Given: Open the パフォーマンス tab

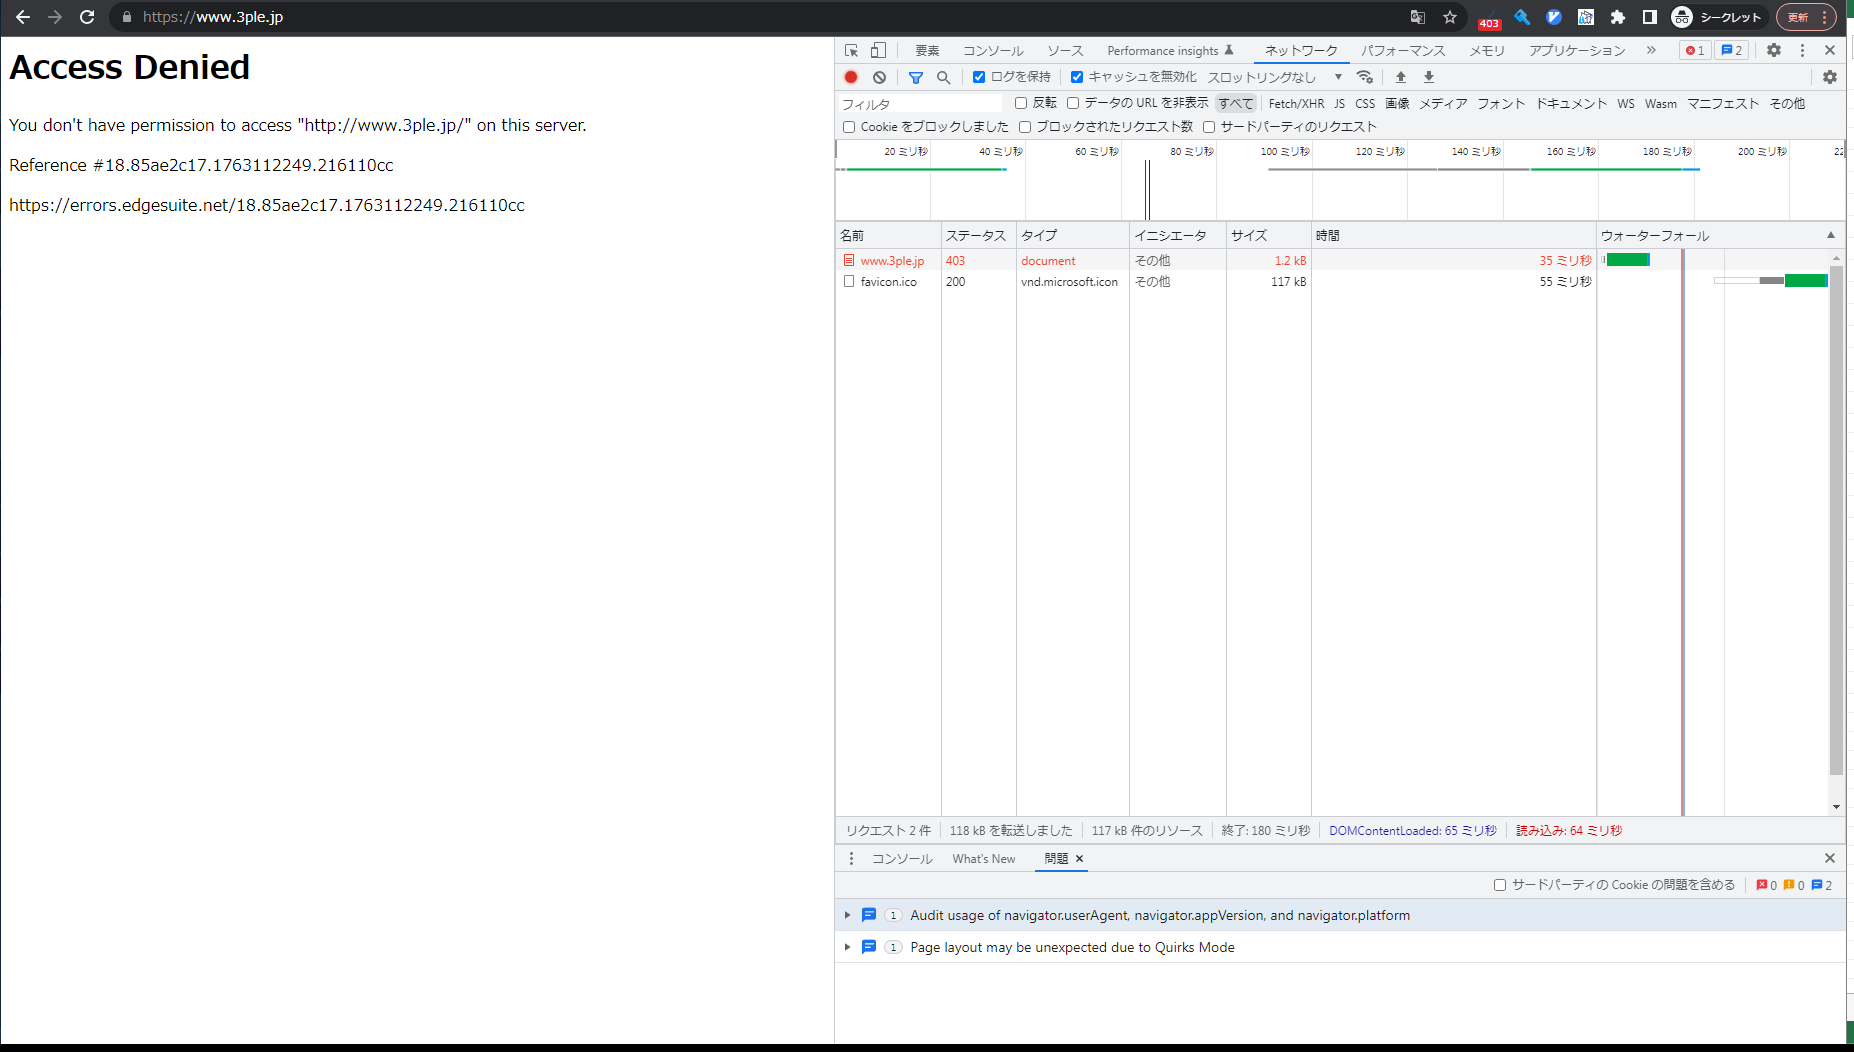Looking at the screenshot, I should 1403,51.
